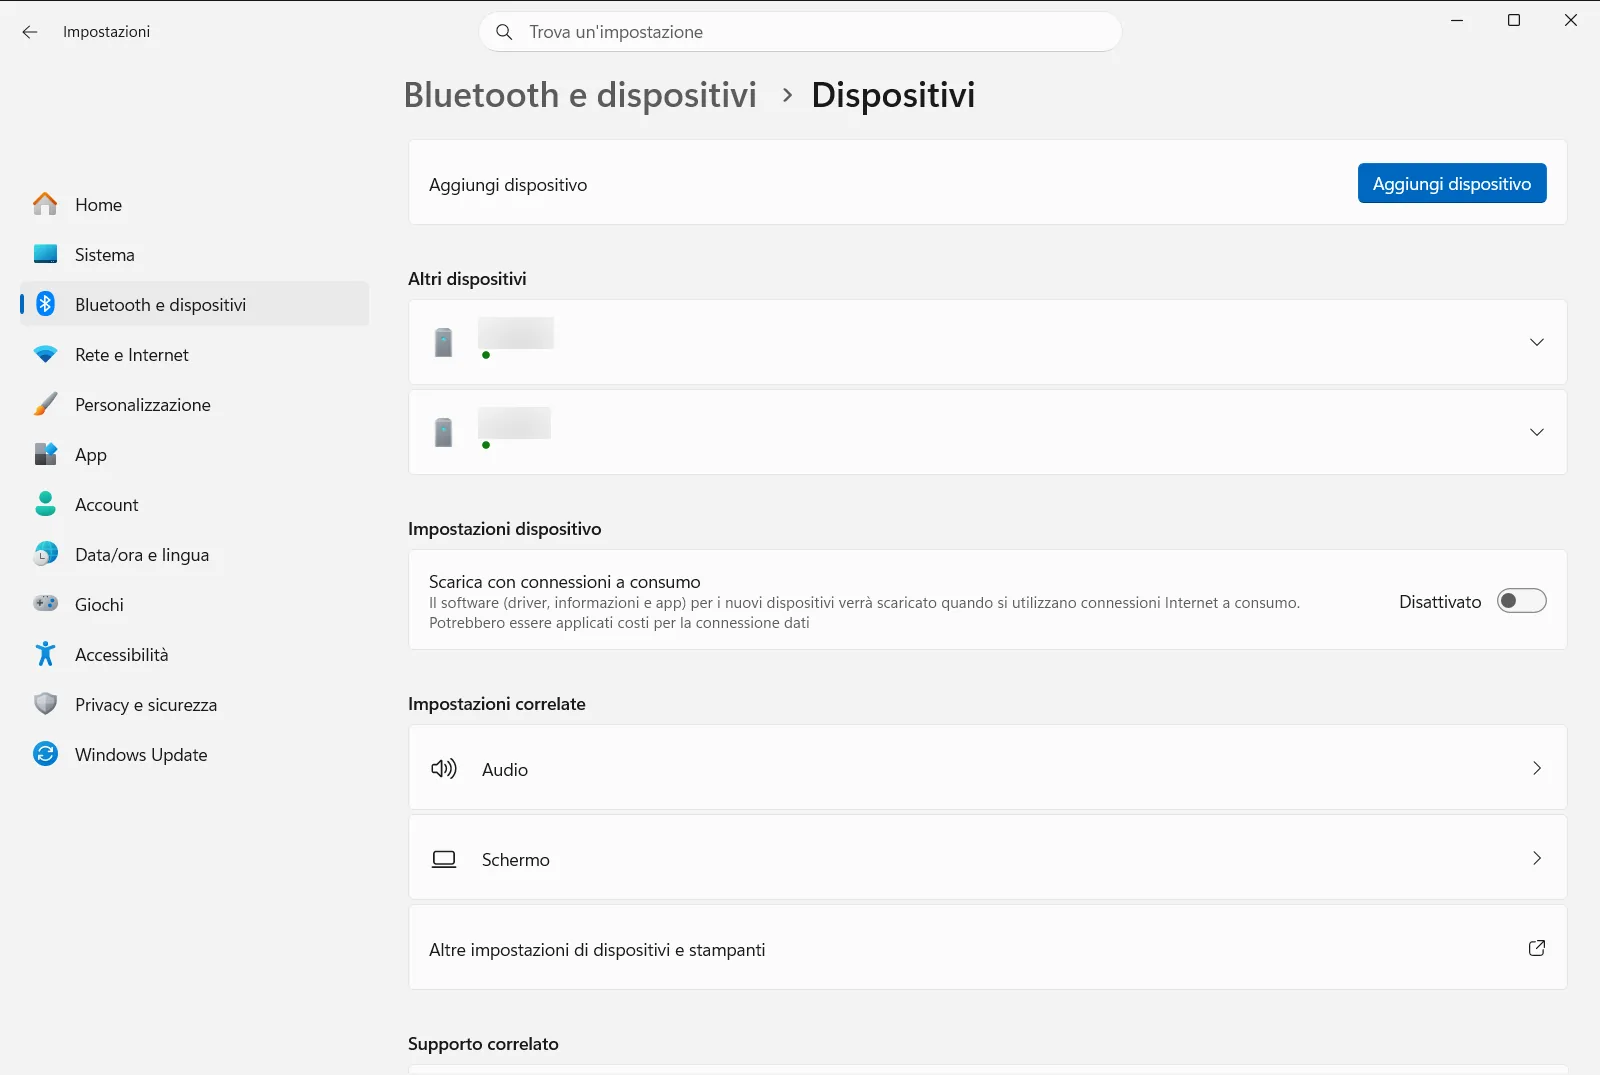Viewport: 1600px width, 1075px height.
Task: Click Bluetooth e dispositivi breadcrumb link
Action: [x=580, y=95]
